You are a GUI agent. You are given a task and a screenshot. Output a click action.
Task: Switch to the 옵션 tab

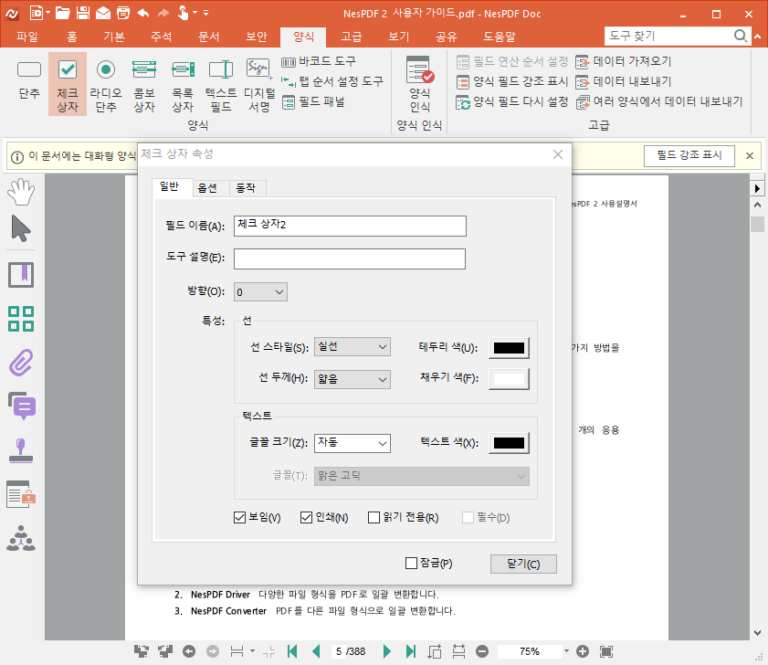[207, 188]
